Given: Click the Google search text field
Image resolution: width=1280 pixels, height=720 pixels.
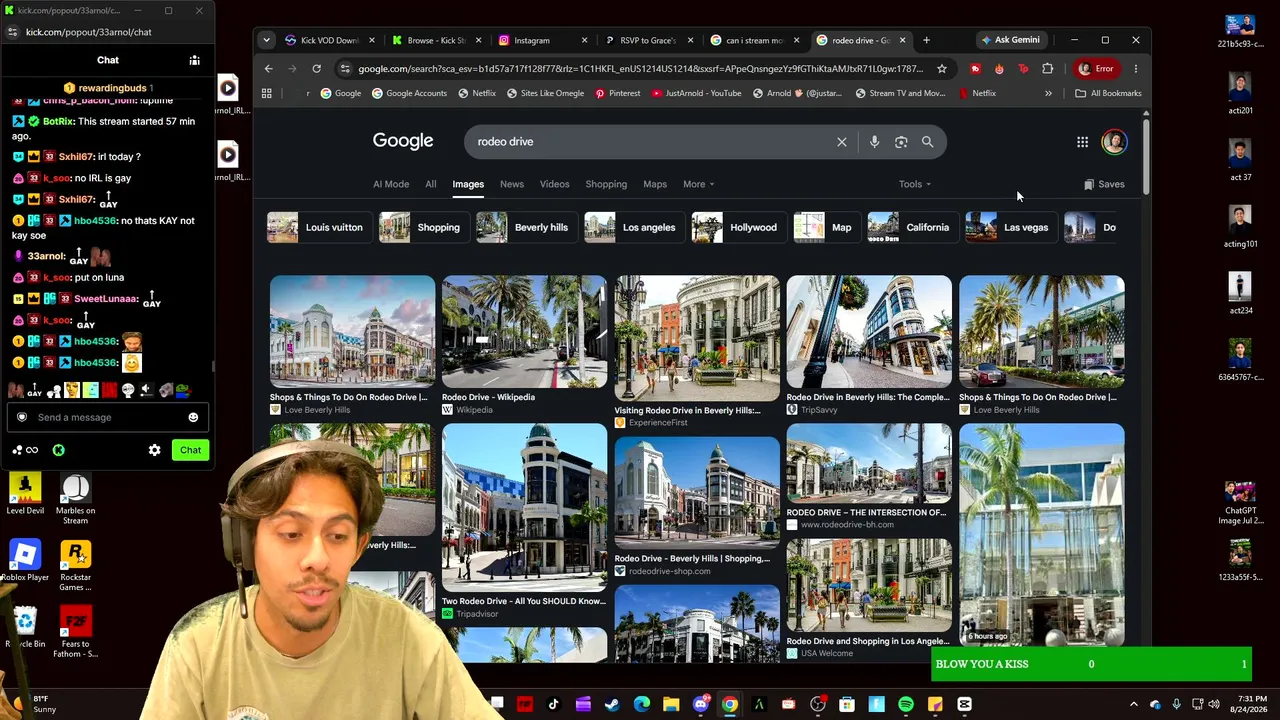Looking at the screenshot, I should (650, 142).
